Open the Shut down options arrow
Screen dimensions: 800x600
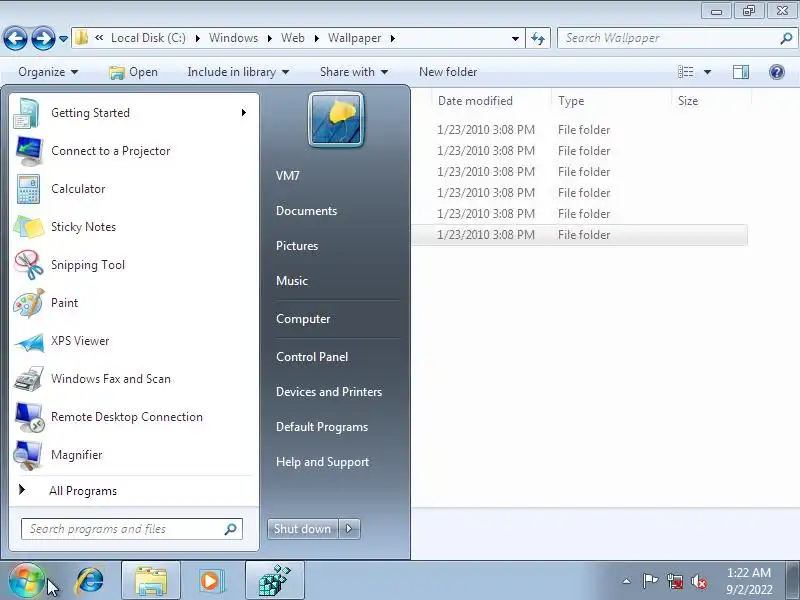coord(349,529)
